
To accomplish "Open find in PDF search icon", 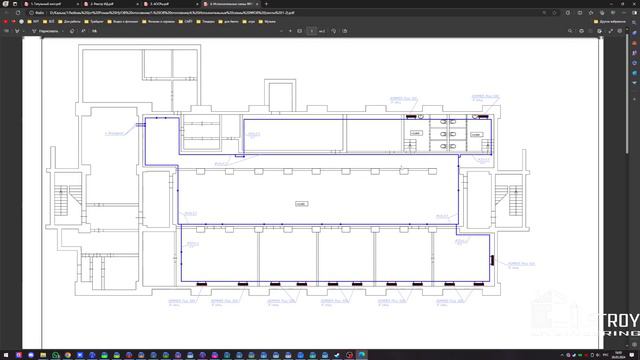I will click(x=570, y=31).
